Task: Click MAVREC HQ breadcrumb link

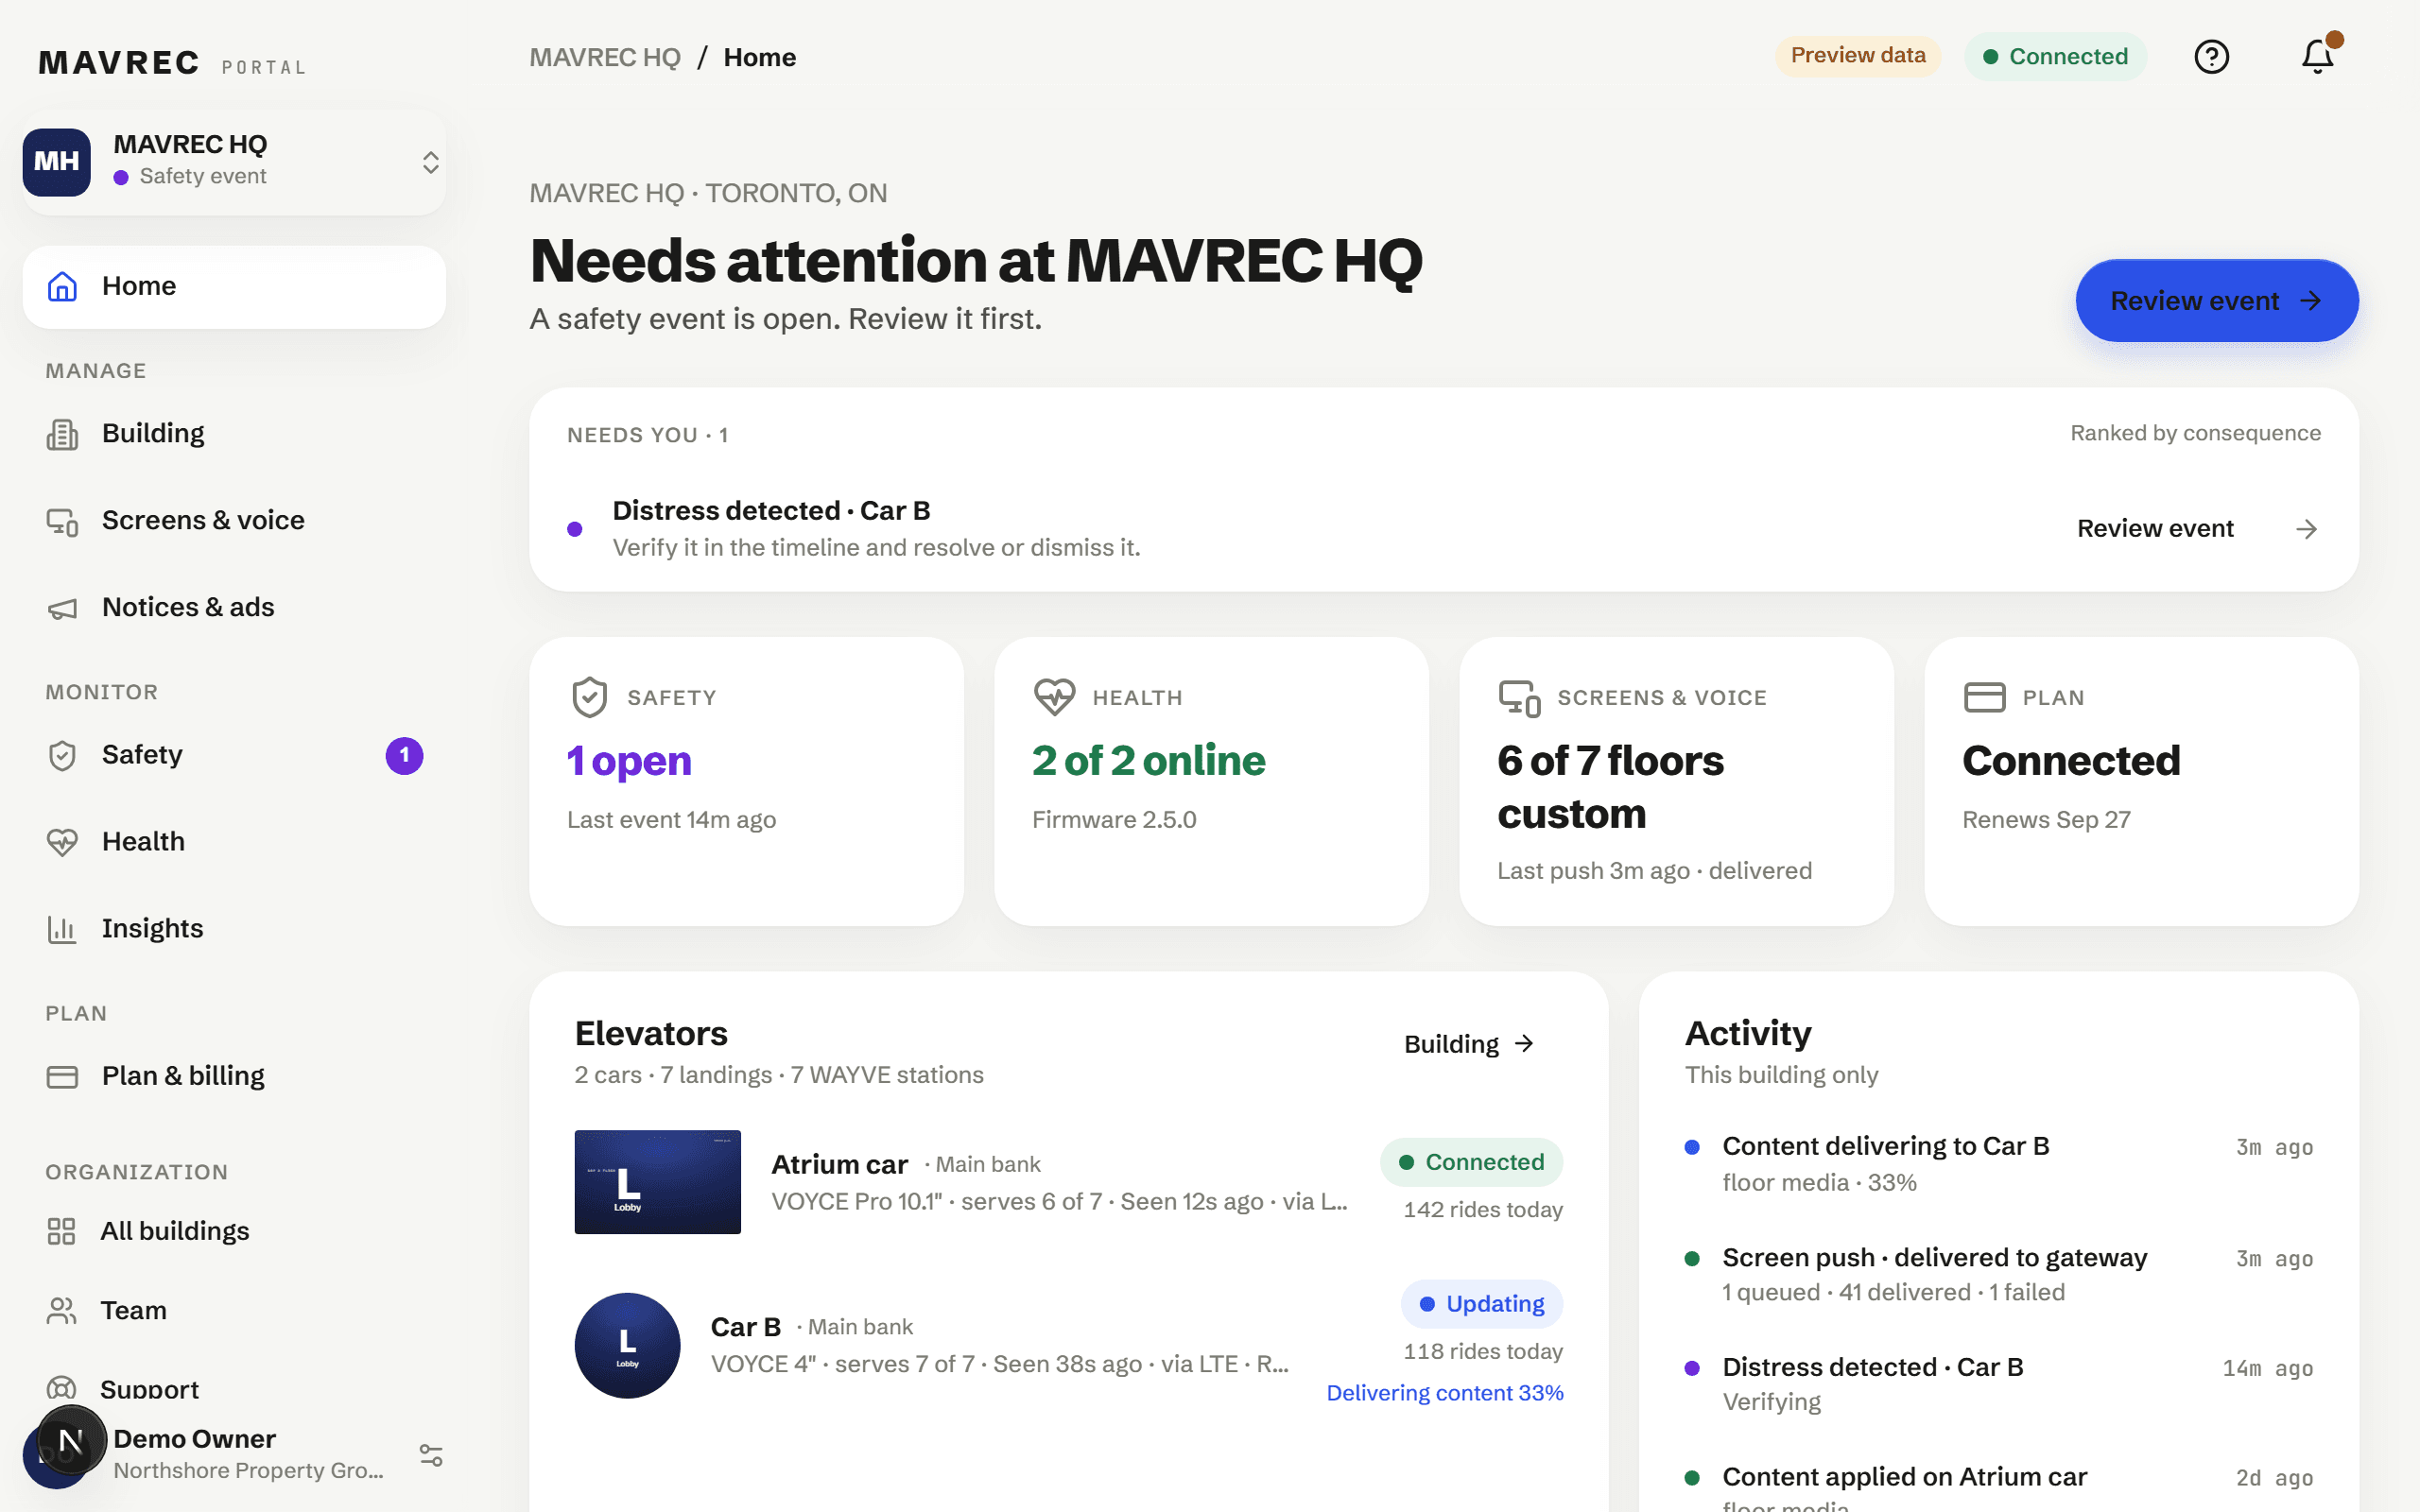Action: coord(605,57)
